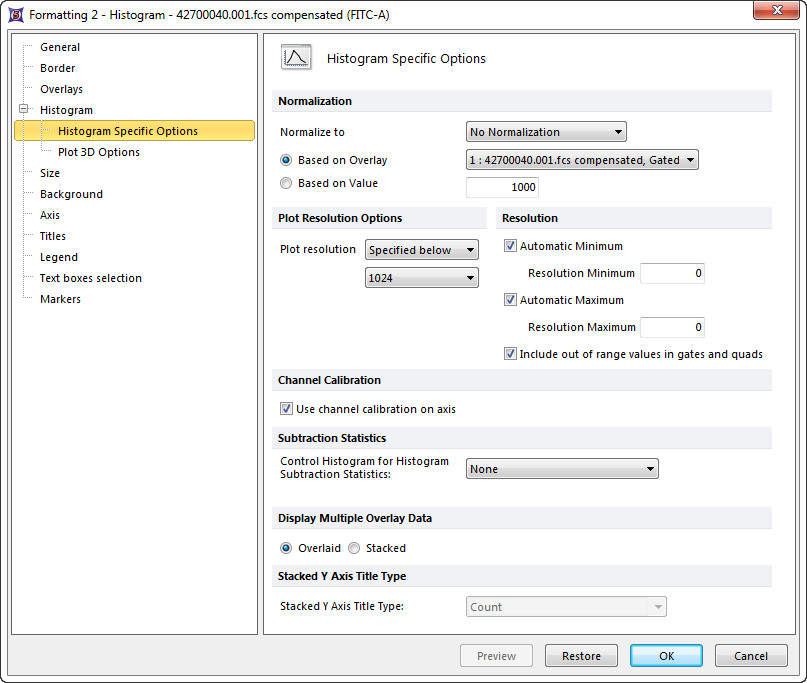The width and height of the screenshot is (807, 683).
Task: Enable the Automatic Minimum checkbox
Action: click(511, 246)
